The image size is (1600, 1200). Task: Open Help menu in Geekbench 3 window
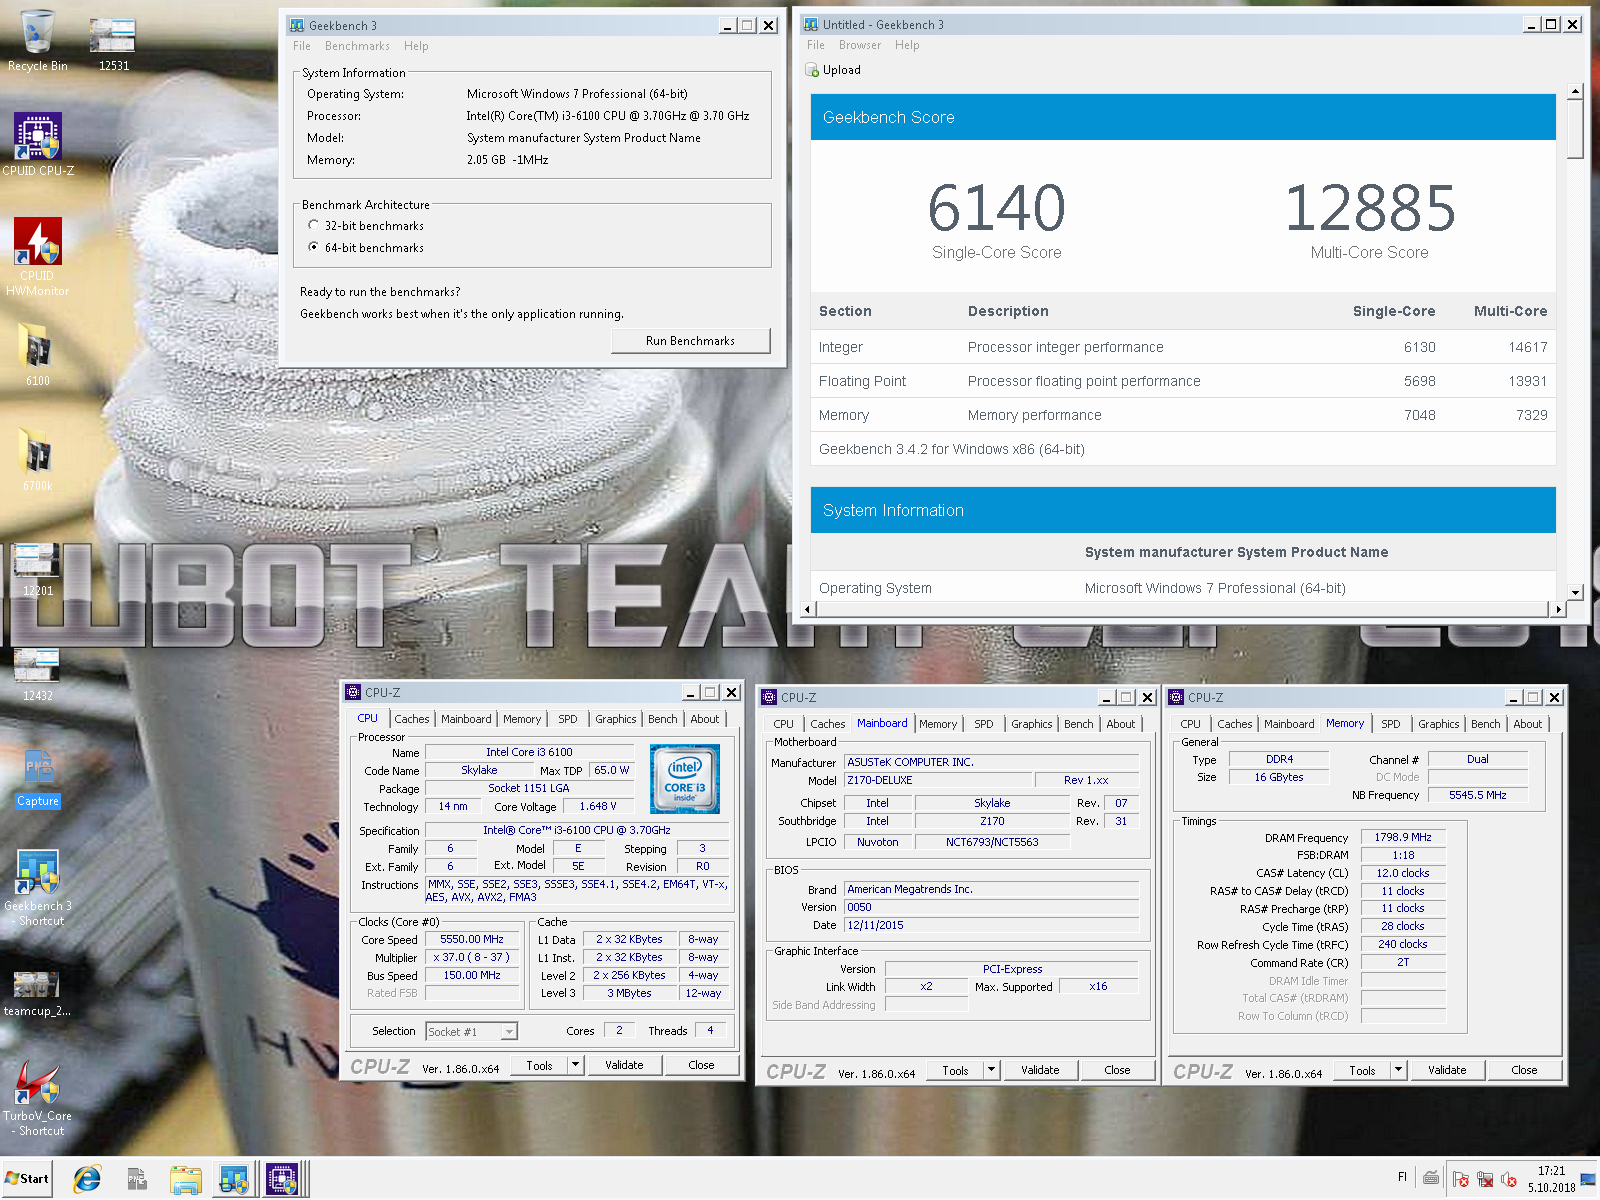point(416,46)
